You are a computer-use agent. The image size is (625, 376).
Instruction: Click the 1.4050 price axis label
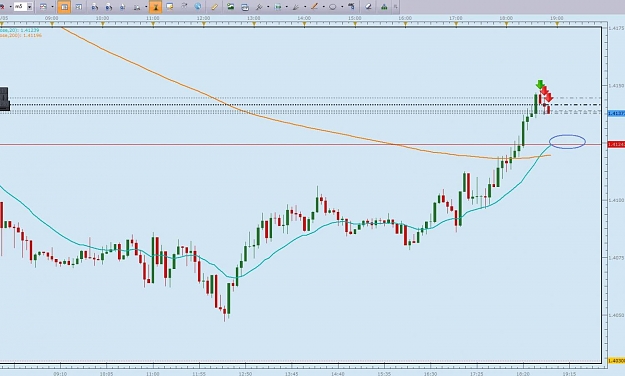(617, 315)
